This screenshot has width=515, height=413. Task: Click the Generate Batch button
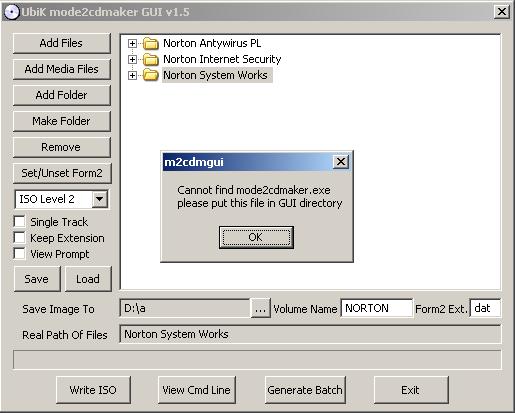coord(305,390)
